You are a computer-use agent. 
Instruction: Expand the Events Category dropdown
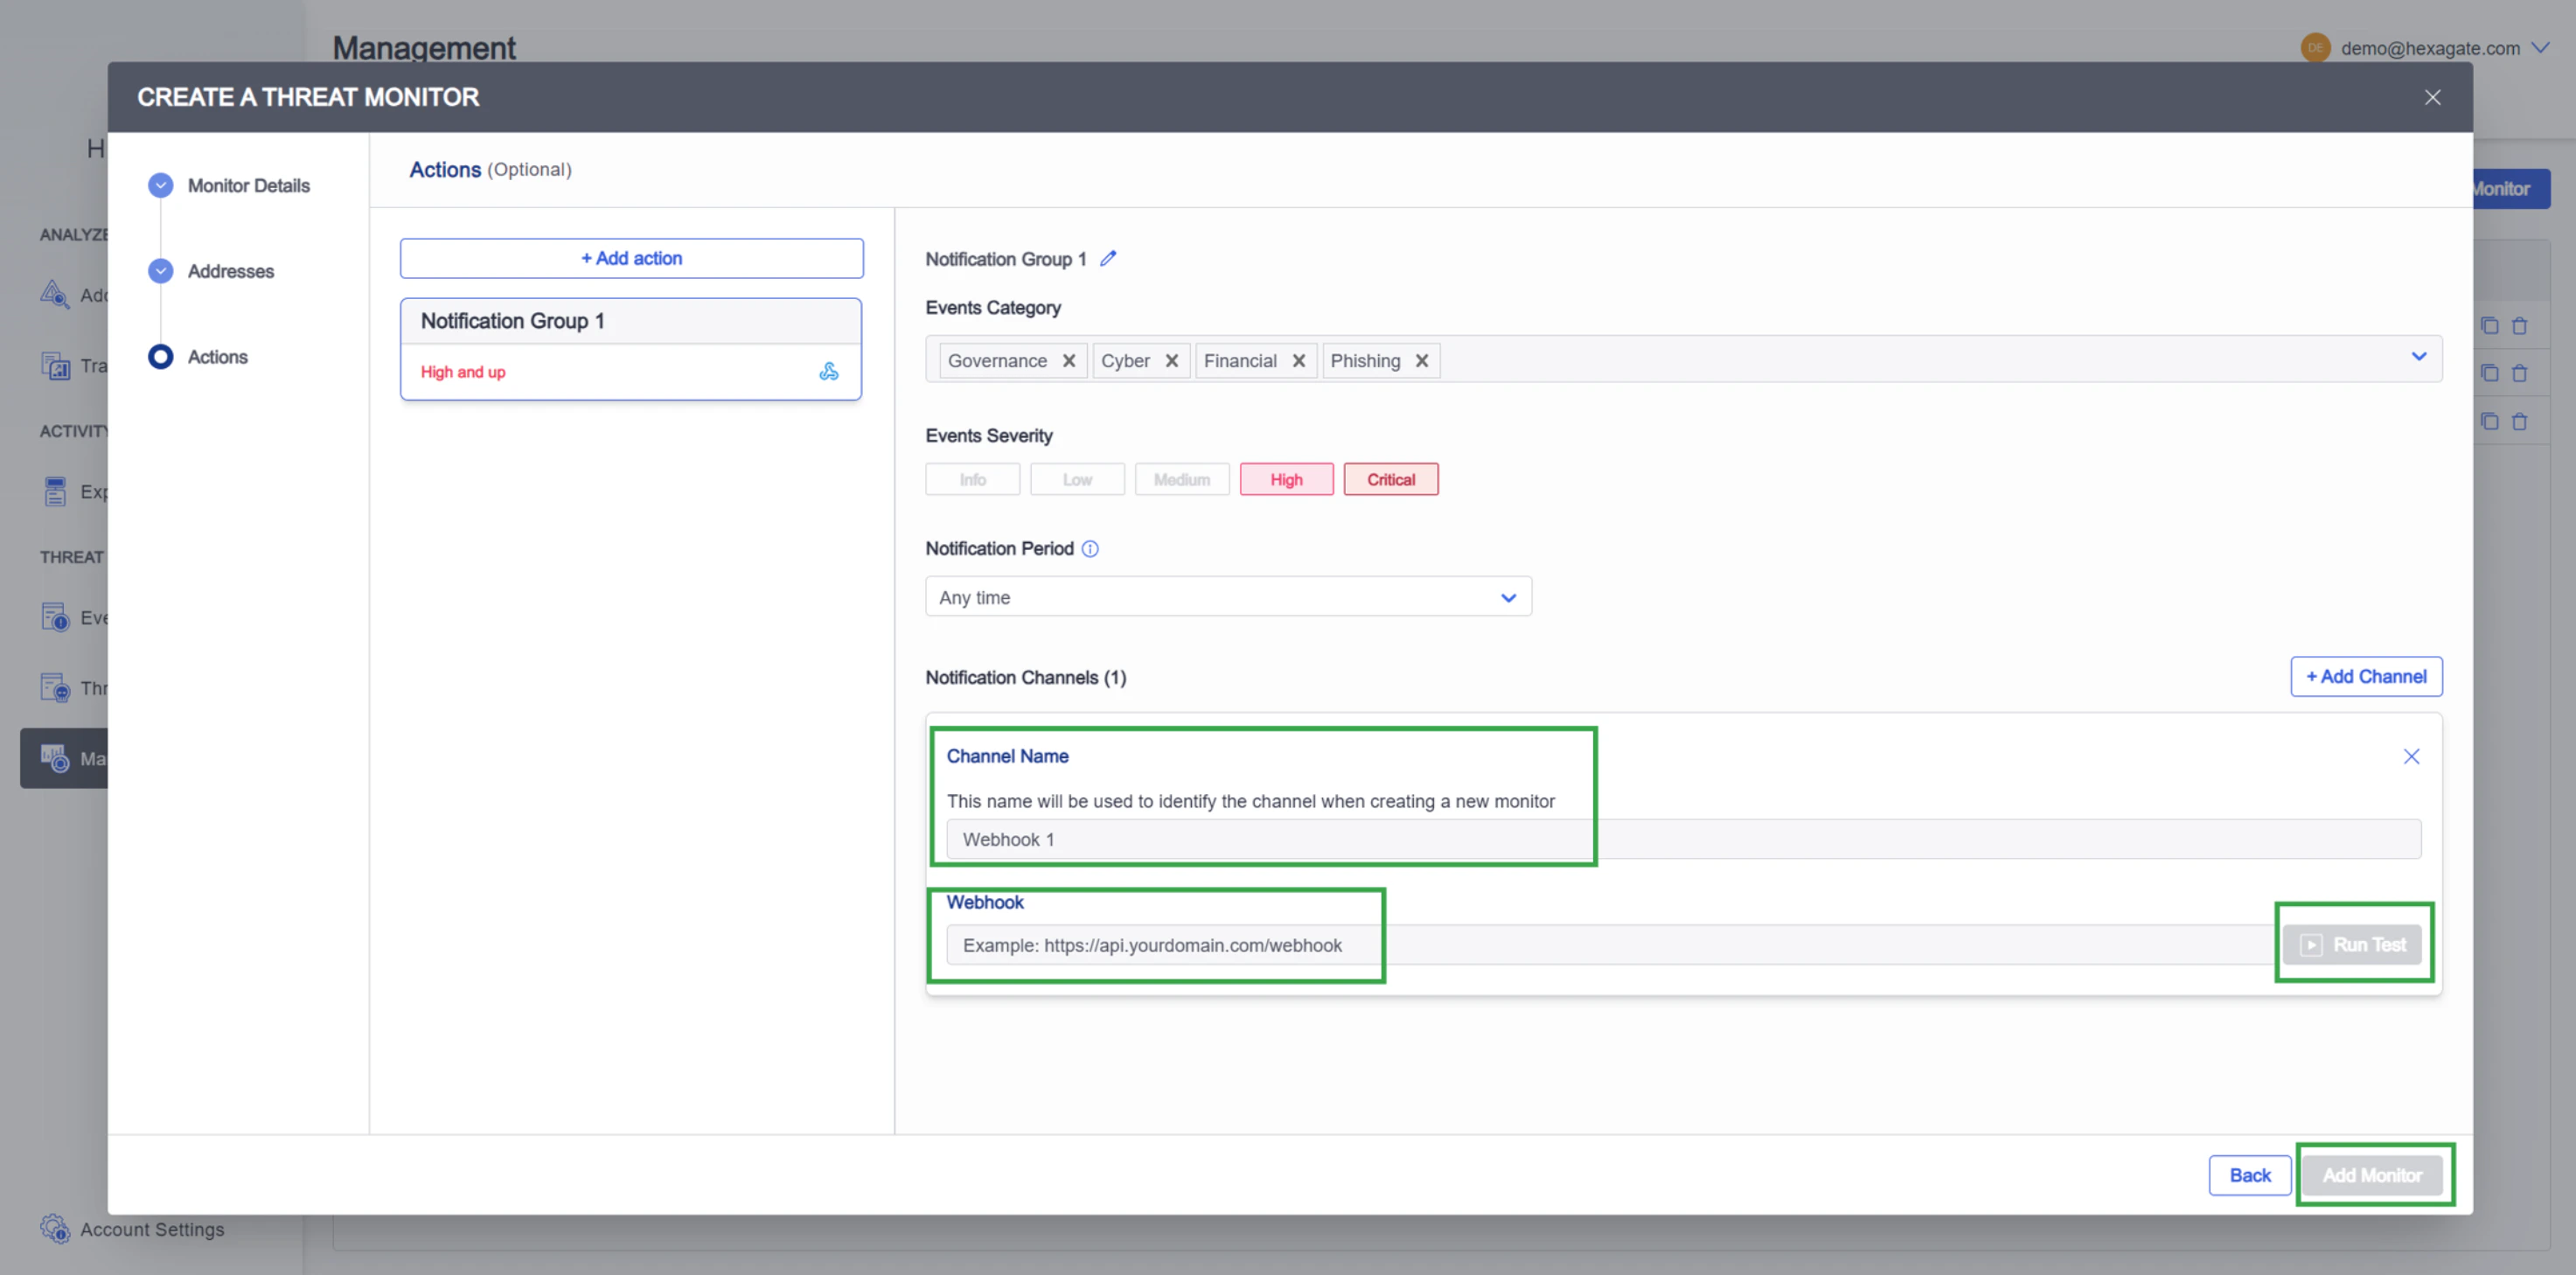pyautogui.click(x=2418, y=357)
